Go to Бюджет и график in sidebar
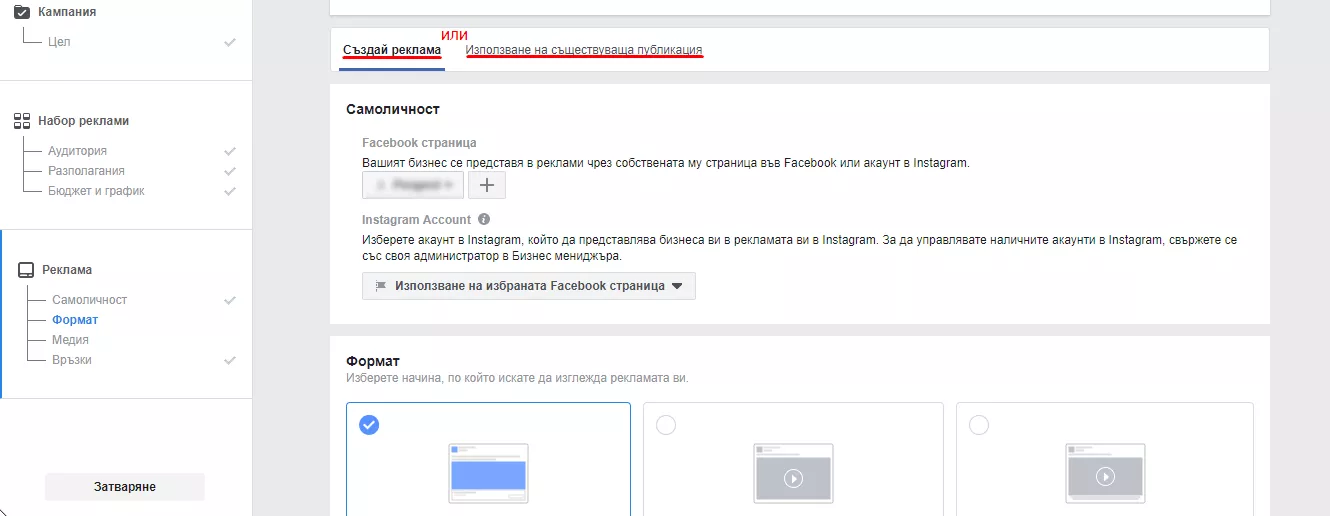Viewport: 1330px width, 516px height. point(96,191)
